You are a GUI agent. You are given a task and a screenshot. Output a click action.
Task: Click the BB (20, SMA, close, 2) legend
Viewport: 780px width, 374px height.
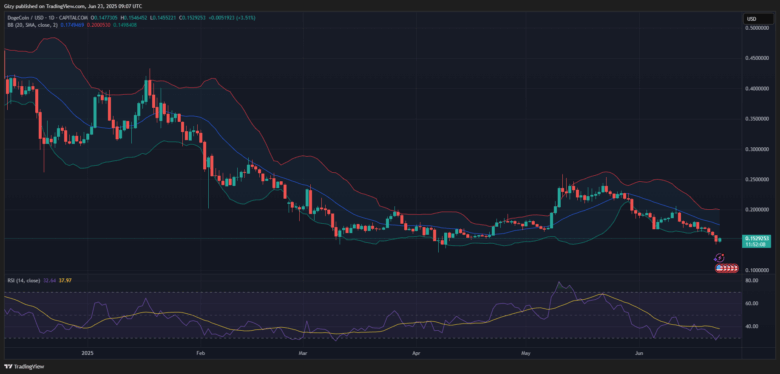pyautogui.click(x=32, y=25)
